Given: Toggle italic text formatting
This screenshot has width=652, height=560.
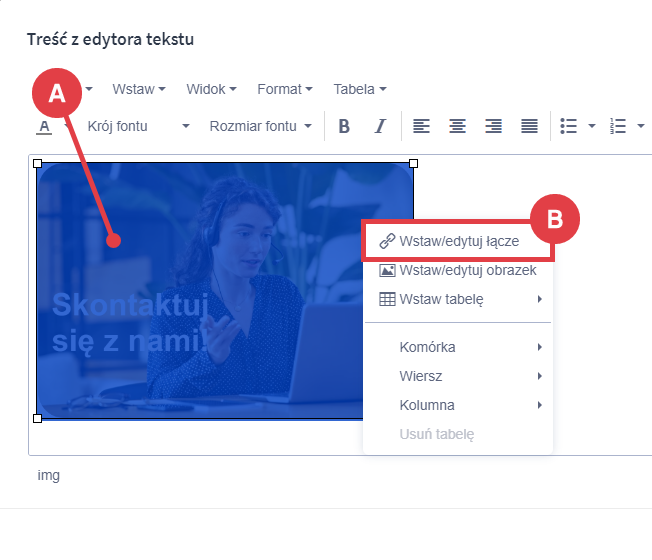Looking at the screenshot, I should [380, 126].
